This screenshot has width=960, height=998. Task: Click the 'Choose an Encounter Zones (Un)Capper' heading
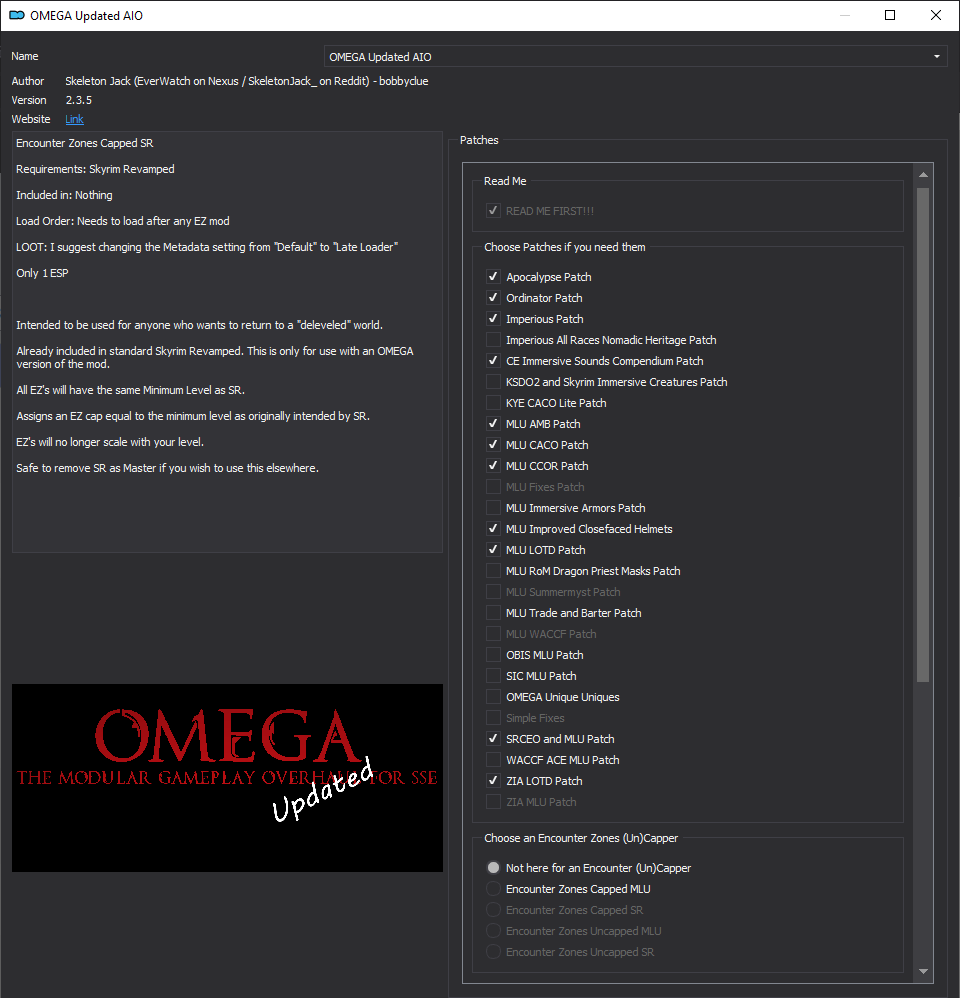click(581, 838)
